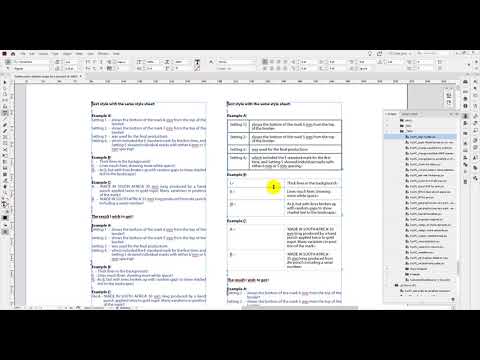480x360 pixels.
Task: Click the Align Left paragraph icon
Action: pyautogui.click(x=265, y=62)
